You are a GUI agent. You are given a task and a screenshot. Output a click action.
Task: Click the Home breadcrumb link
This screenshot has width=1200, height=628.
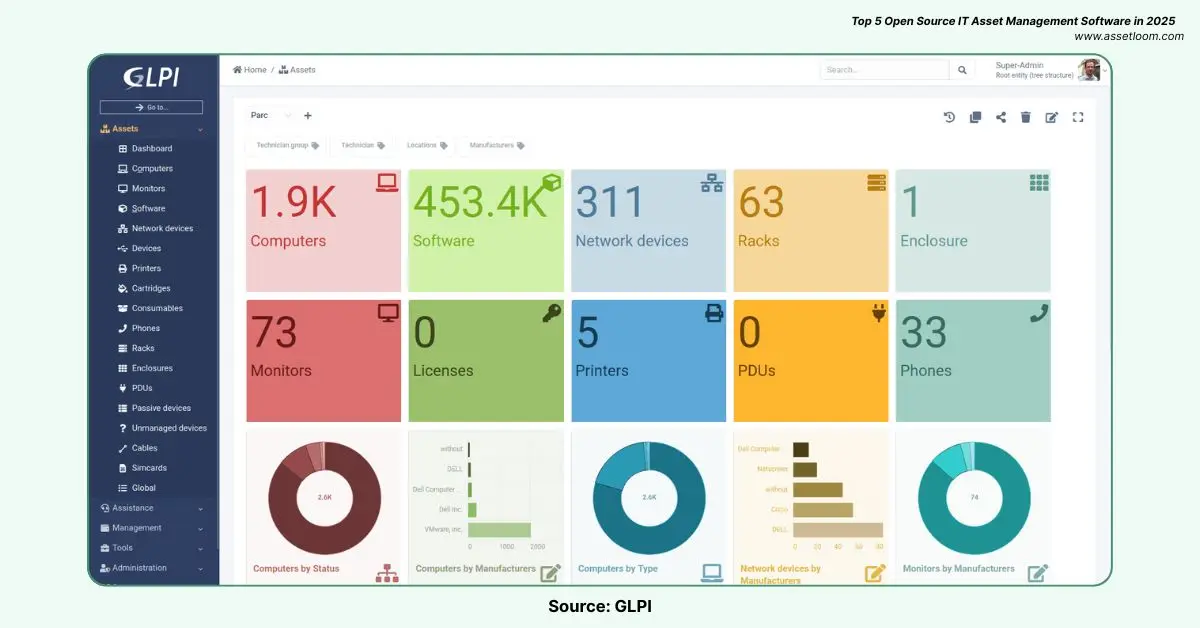tap(250, 70)
